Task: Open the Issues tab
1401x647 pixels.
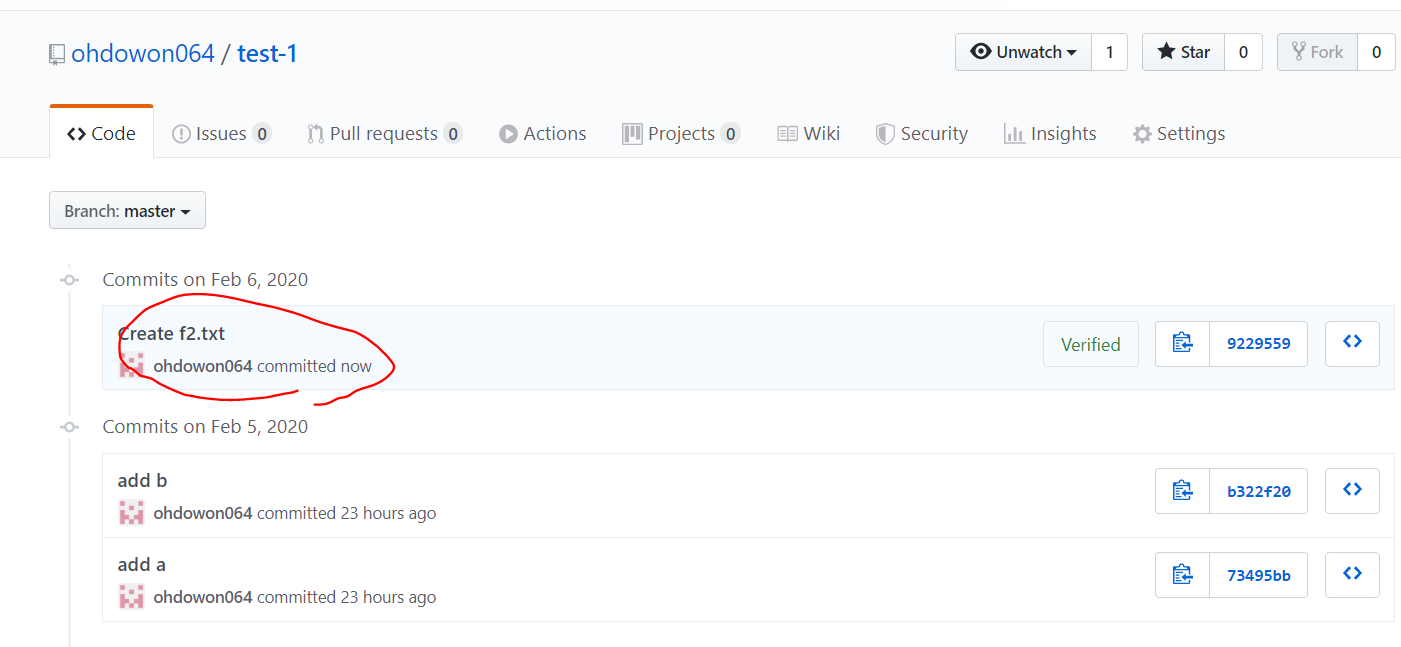Action: [222, 133]
